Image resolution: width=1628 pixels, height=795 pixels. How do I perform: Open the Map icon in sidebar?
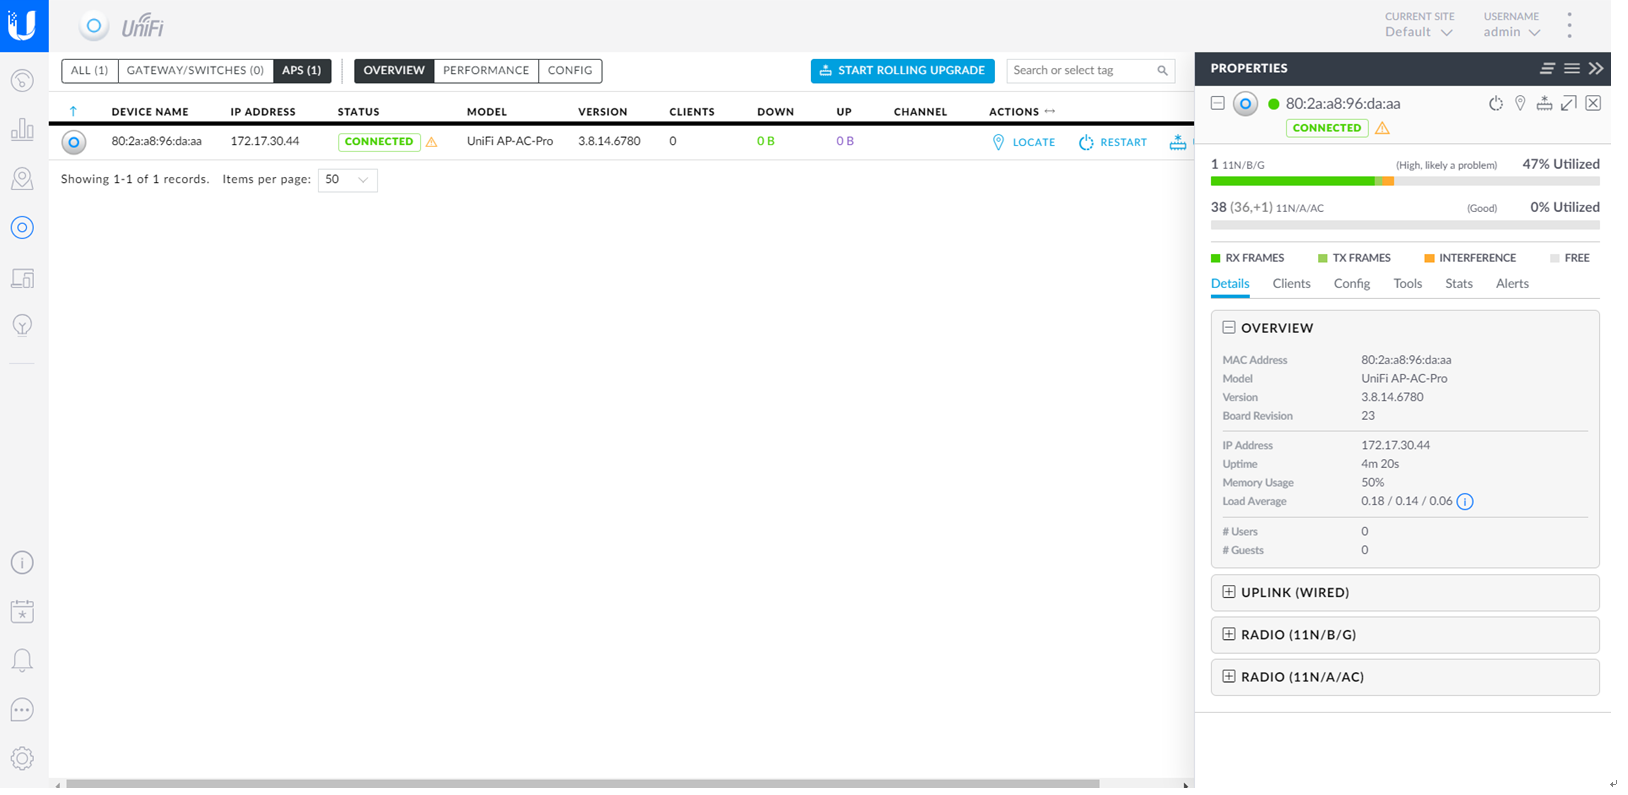click(22, 179)
